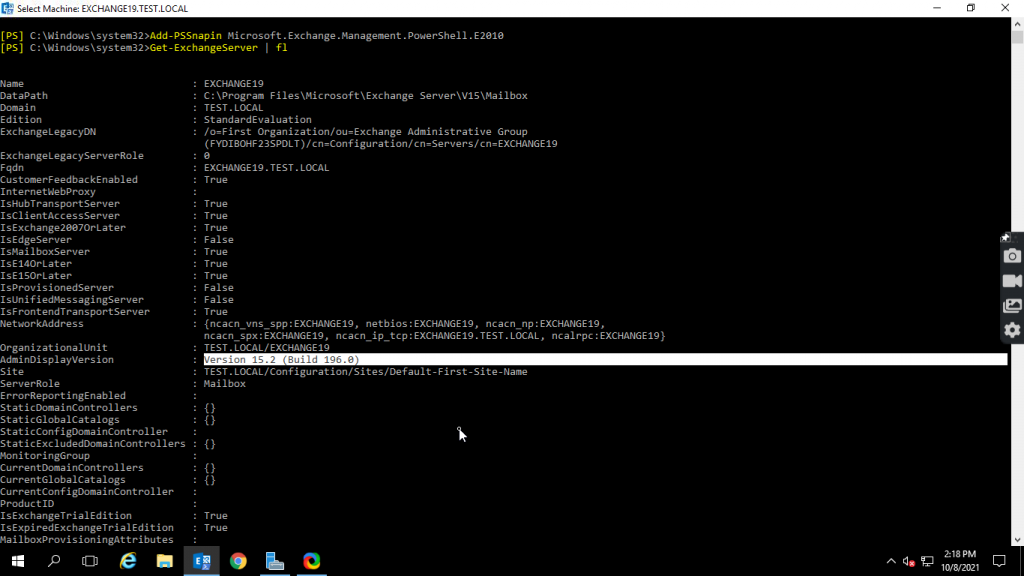Open the window system menu icon
The image size is (1024, 576).
(7, 8)
